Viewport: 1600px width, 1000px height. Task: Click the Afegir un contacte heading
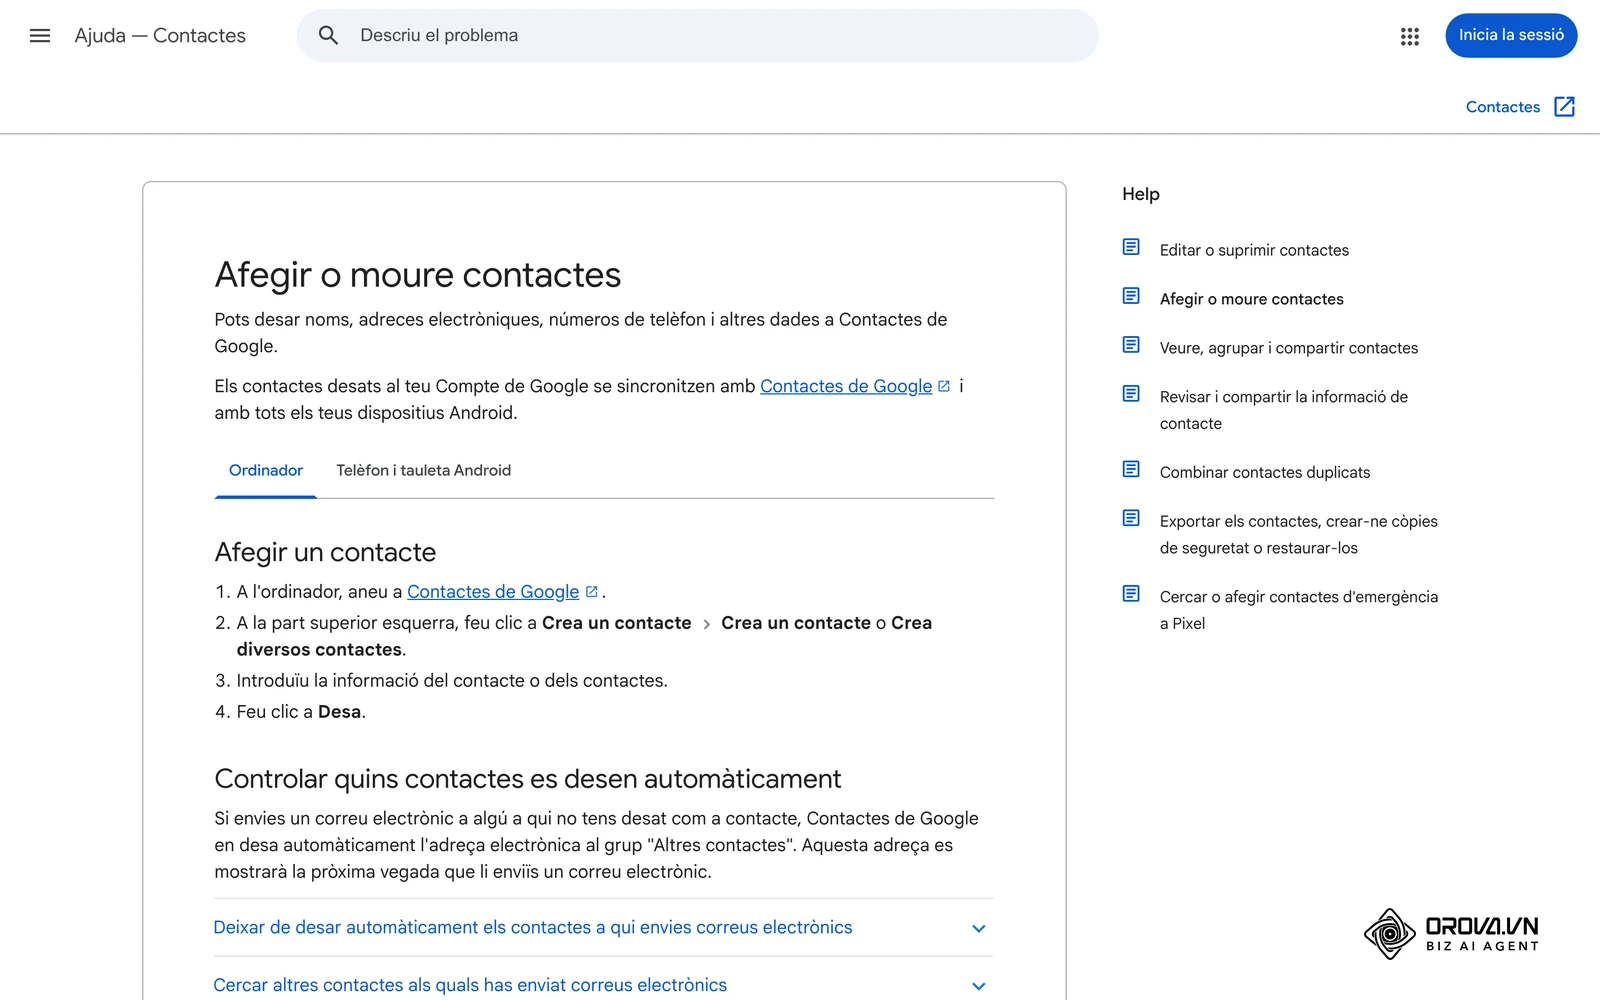click(325, 552)
